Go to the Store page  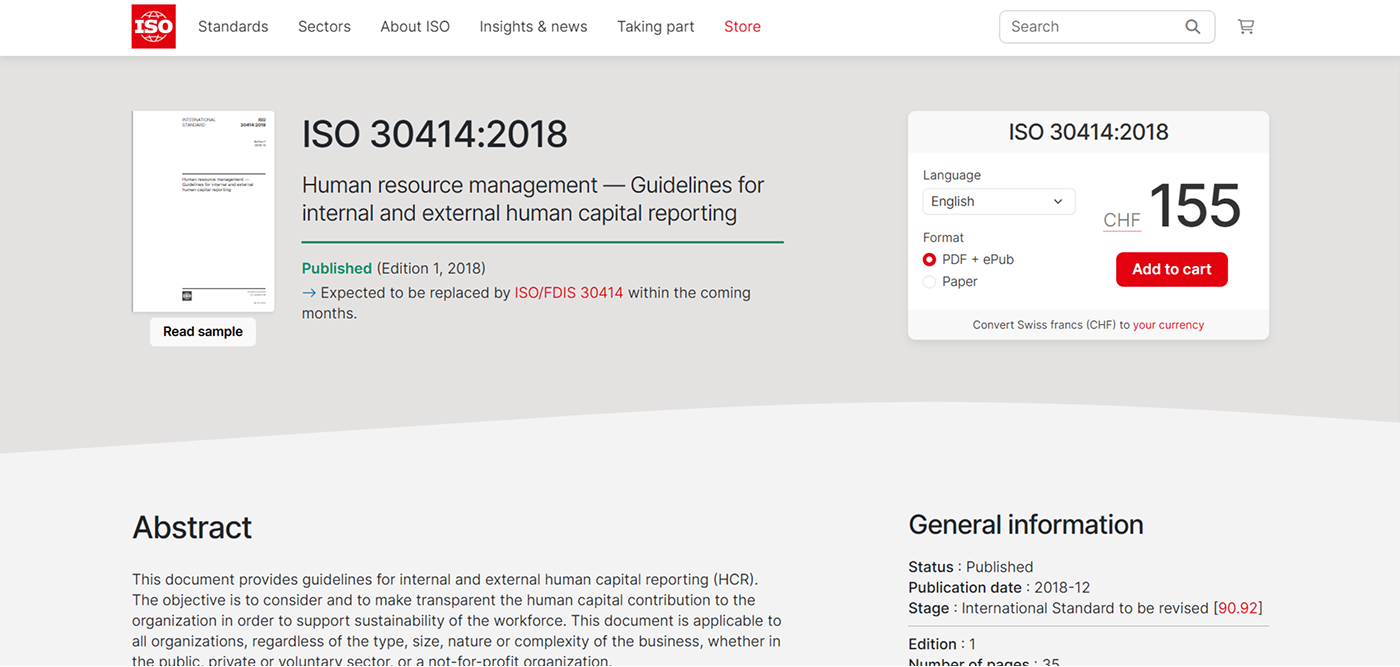742,27
